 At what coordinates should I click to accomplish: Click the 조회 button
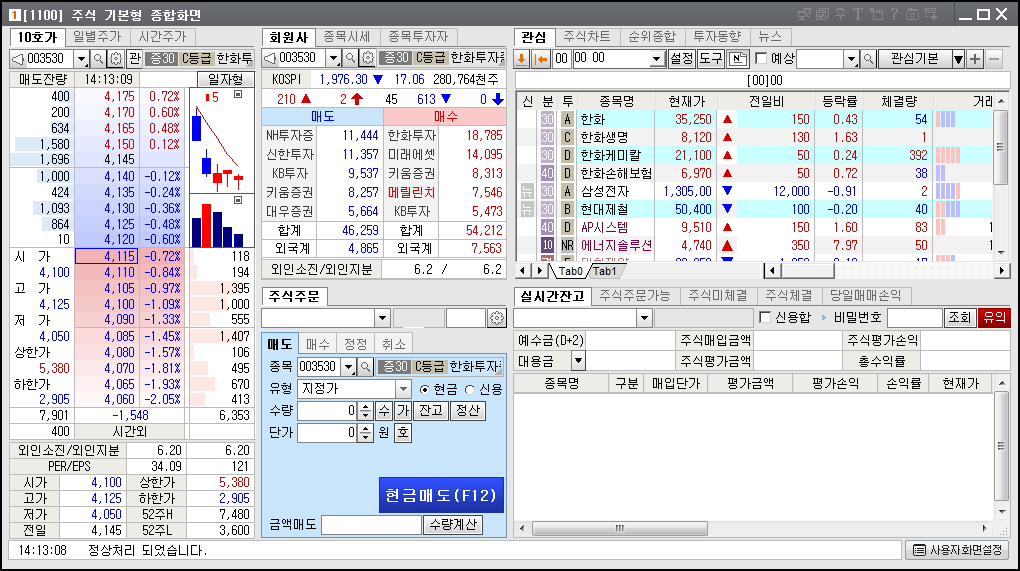pyautogui.click(x=960, y=317)
